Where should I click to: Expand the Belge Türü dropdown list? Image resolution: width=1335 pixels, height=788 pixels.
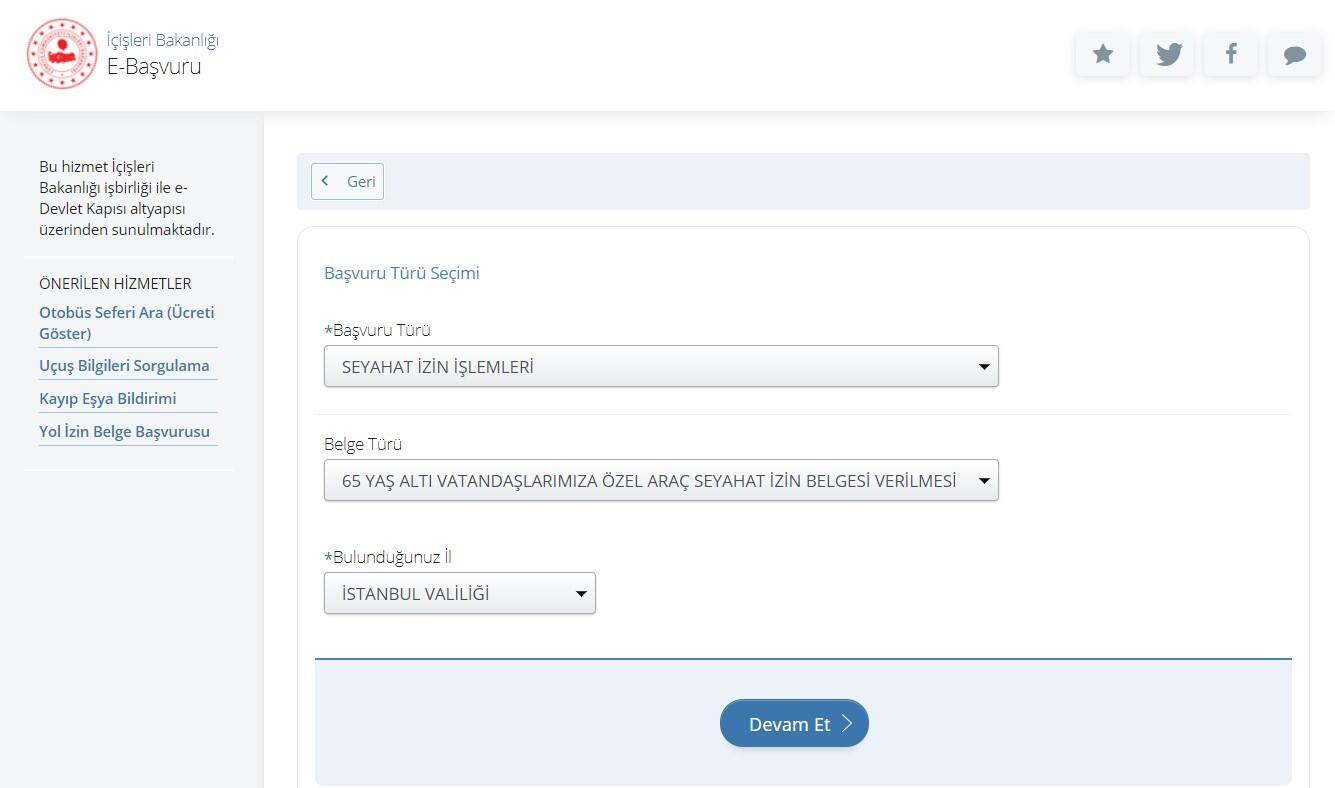[661, 481]
